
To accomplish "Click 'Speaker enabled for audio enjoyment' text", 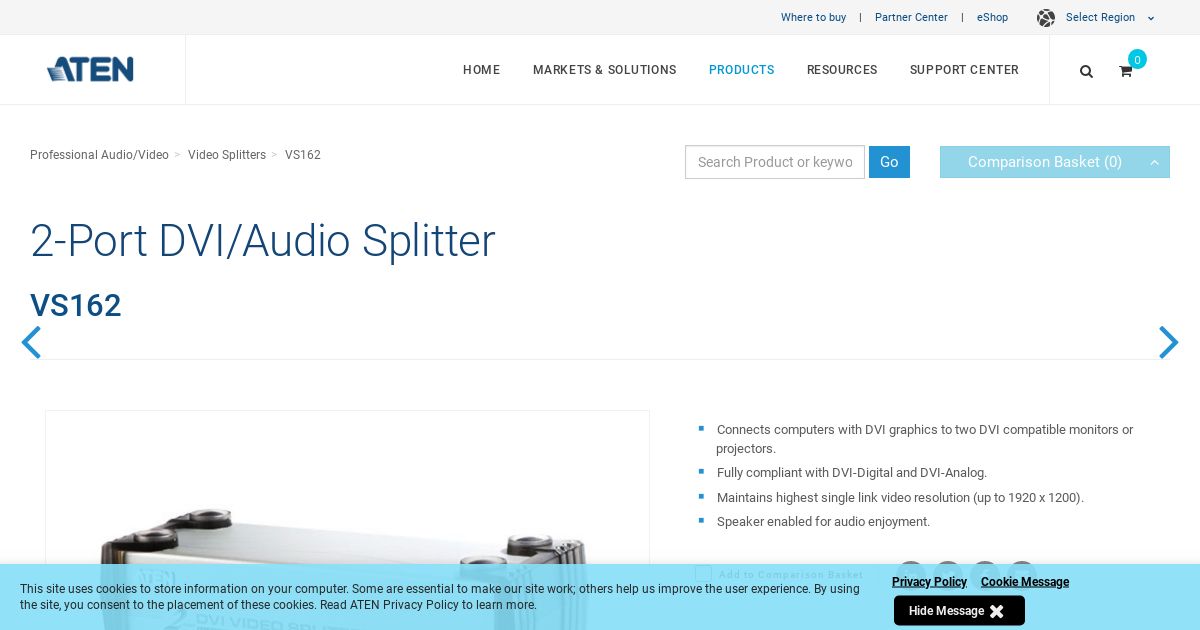I will [x=823, y=522].
